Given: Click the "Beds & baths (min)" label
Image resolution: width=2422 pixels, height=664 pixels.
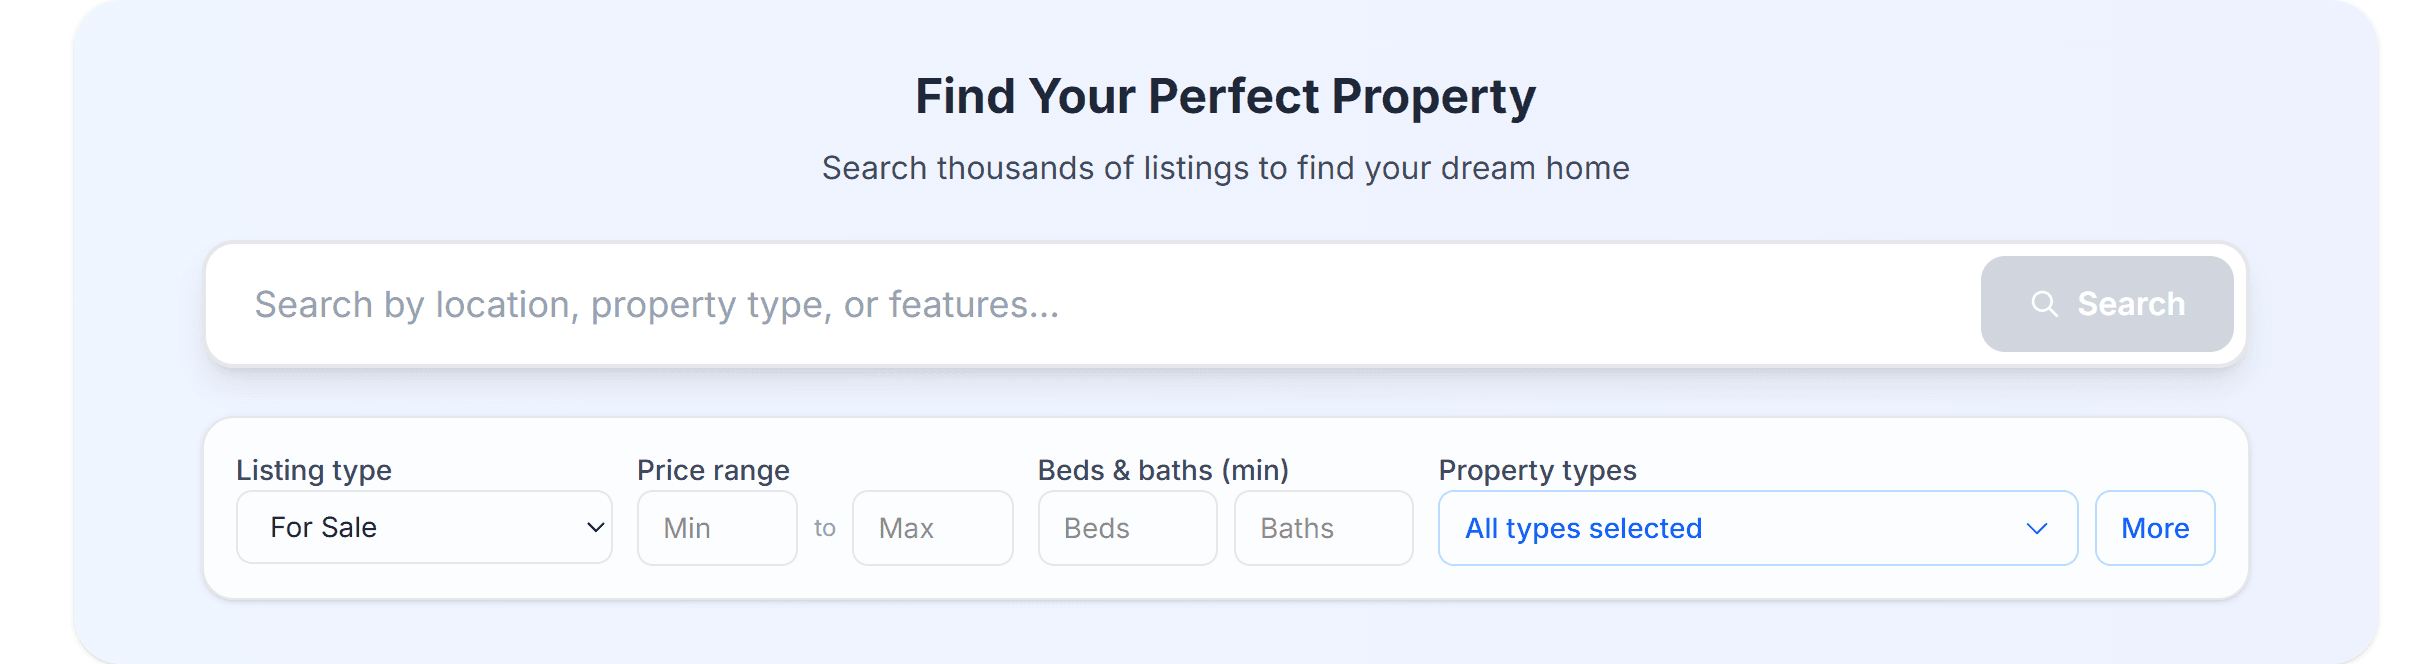Looking at the screenshot, I should coord(1163,469).
